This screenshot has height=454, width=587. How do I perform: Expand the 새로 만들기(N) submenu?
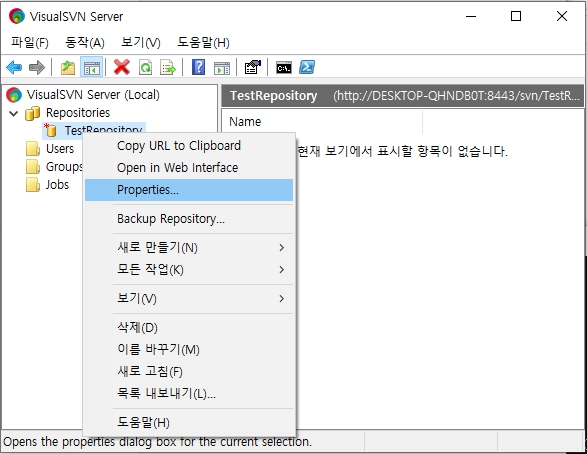pos(189,248)
